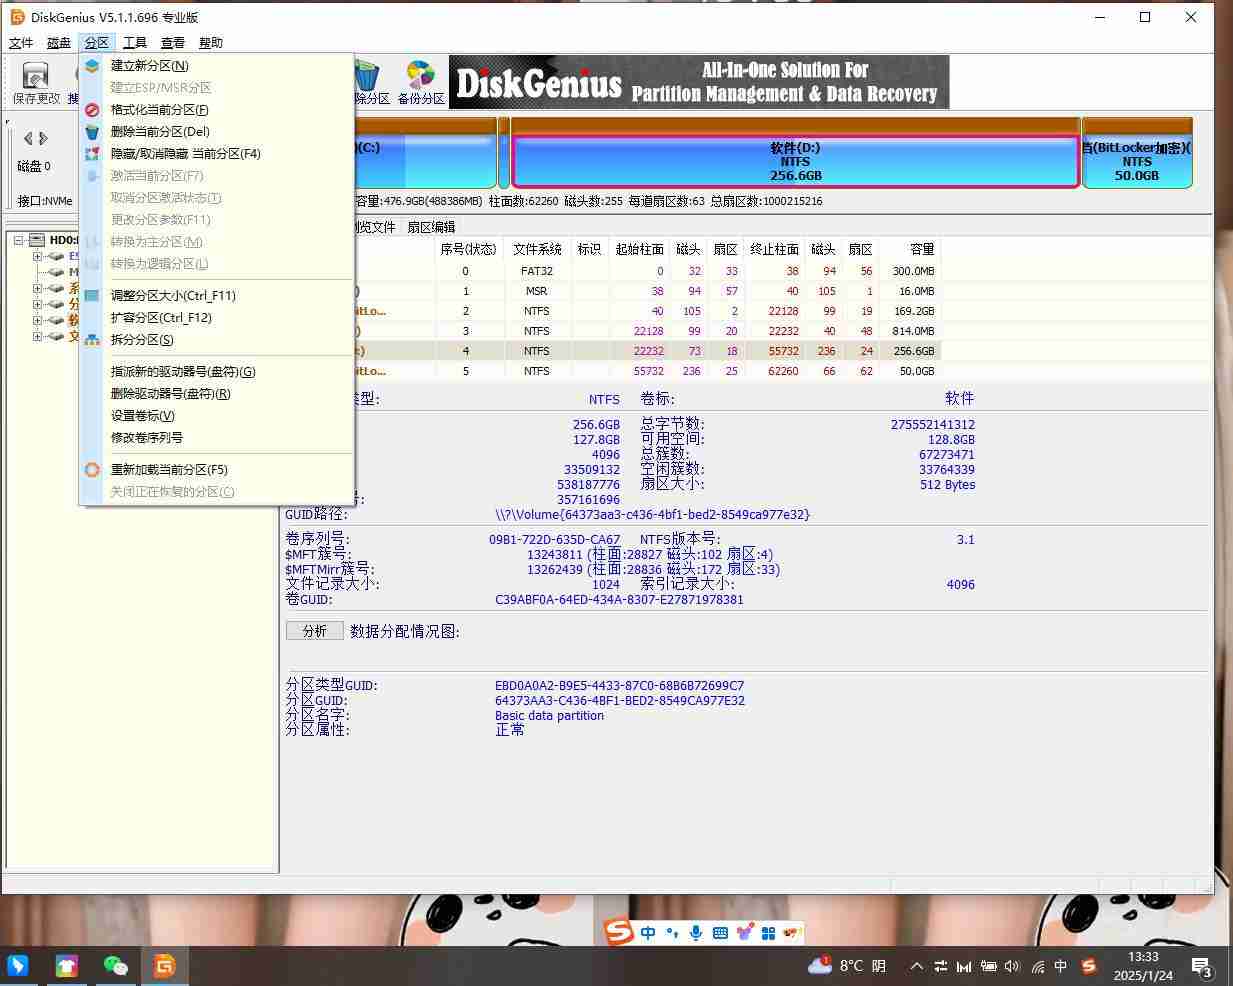This screenshot has height=986, width=1233.
Task: Open the 8°C weather widget in taskbar
Action: point(850,966)
